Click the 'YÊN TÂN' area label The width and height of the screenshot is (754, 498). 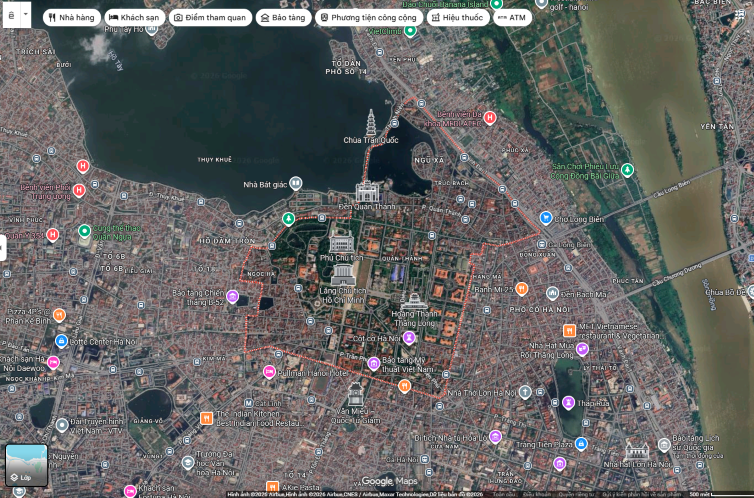point(717,126)
